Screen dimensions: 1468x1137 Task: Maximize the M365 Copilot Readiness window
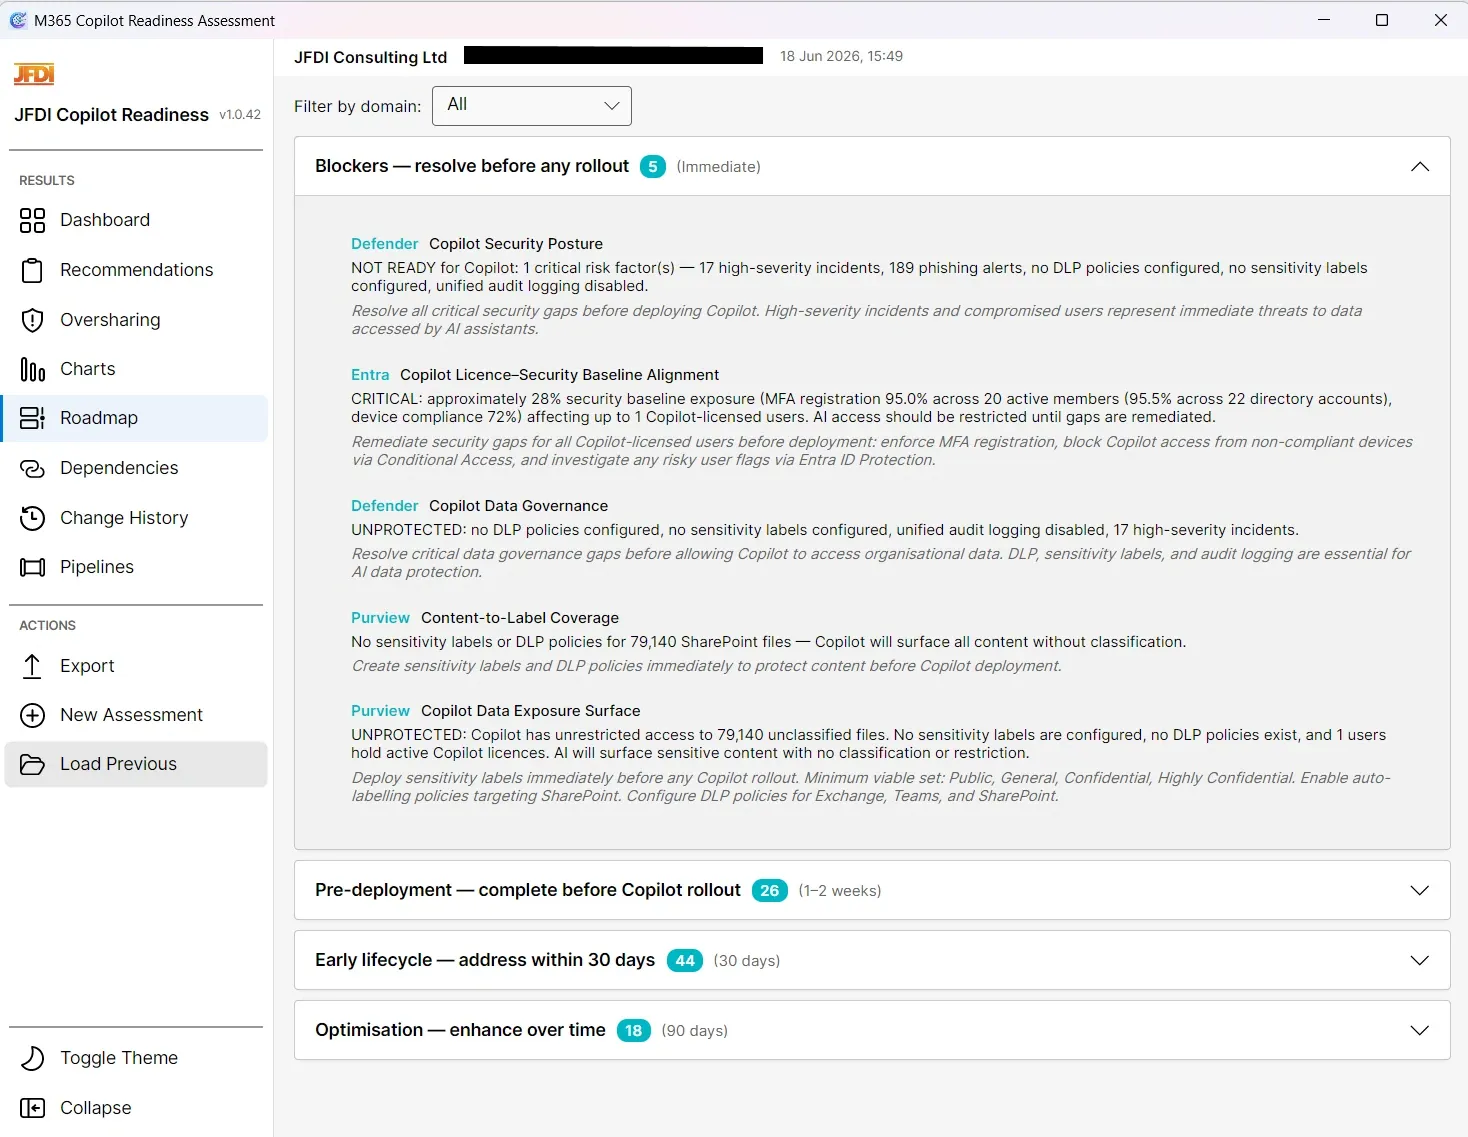1382,20
